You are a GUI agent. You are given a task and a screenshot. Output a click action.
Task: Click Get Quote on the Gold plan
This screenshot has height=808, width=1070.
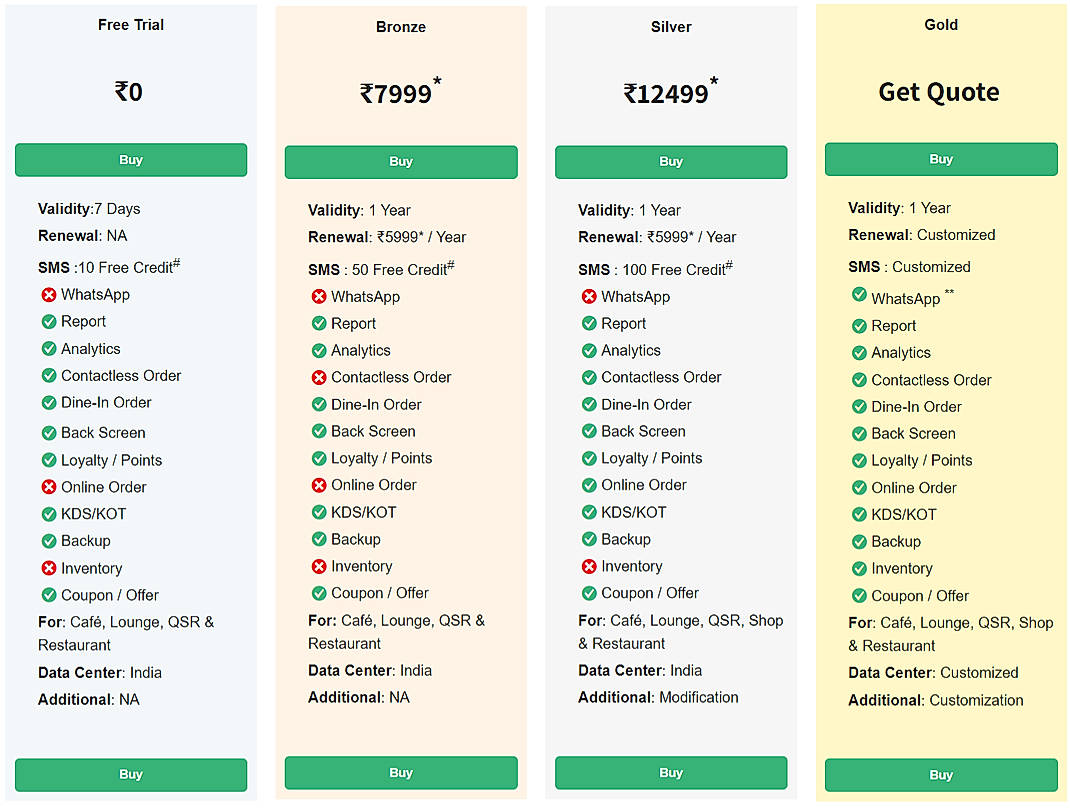tap(940, 92)
